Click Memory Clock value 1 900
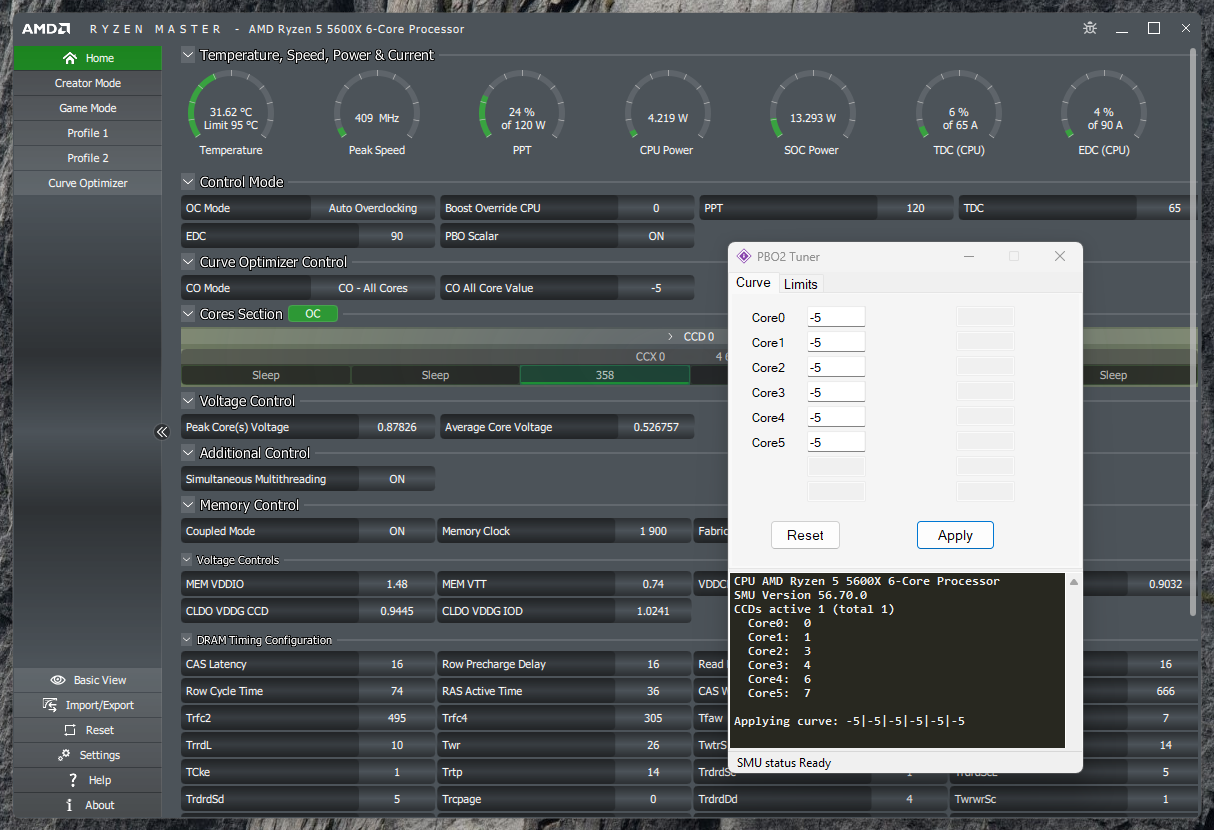Viewport: 1214px width, 830px height. tap(654, 531)
